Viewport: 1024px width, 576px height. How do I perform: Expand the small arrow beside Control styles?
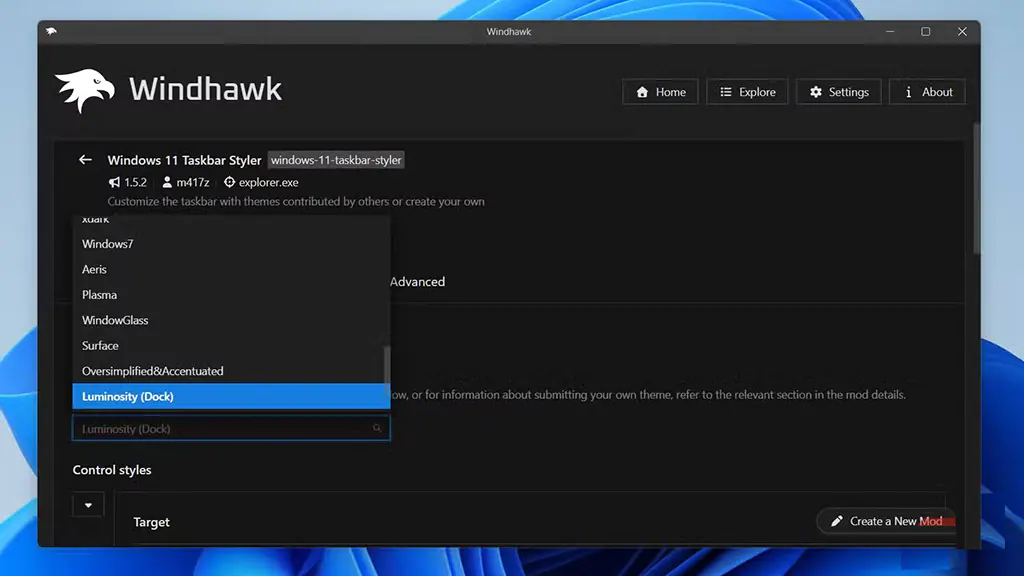(88, 504)
